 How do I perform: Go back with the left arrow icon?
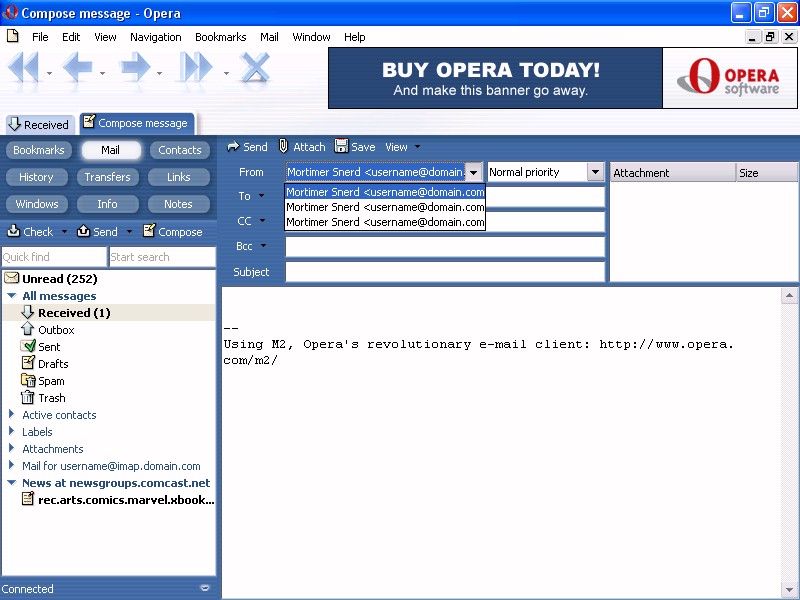(77, 67)
